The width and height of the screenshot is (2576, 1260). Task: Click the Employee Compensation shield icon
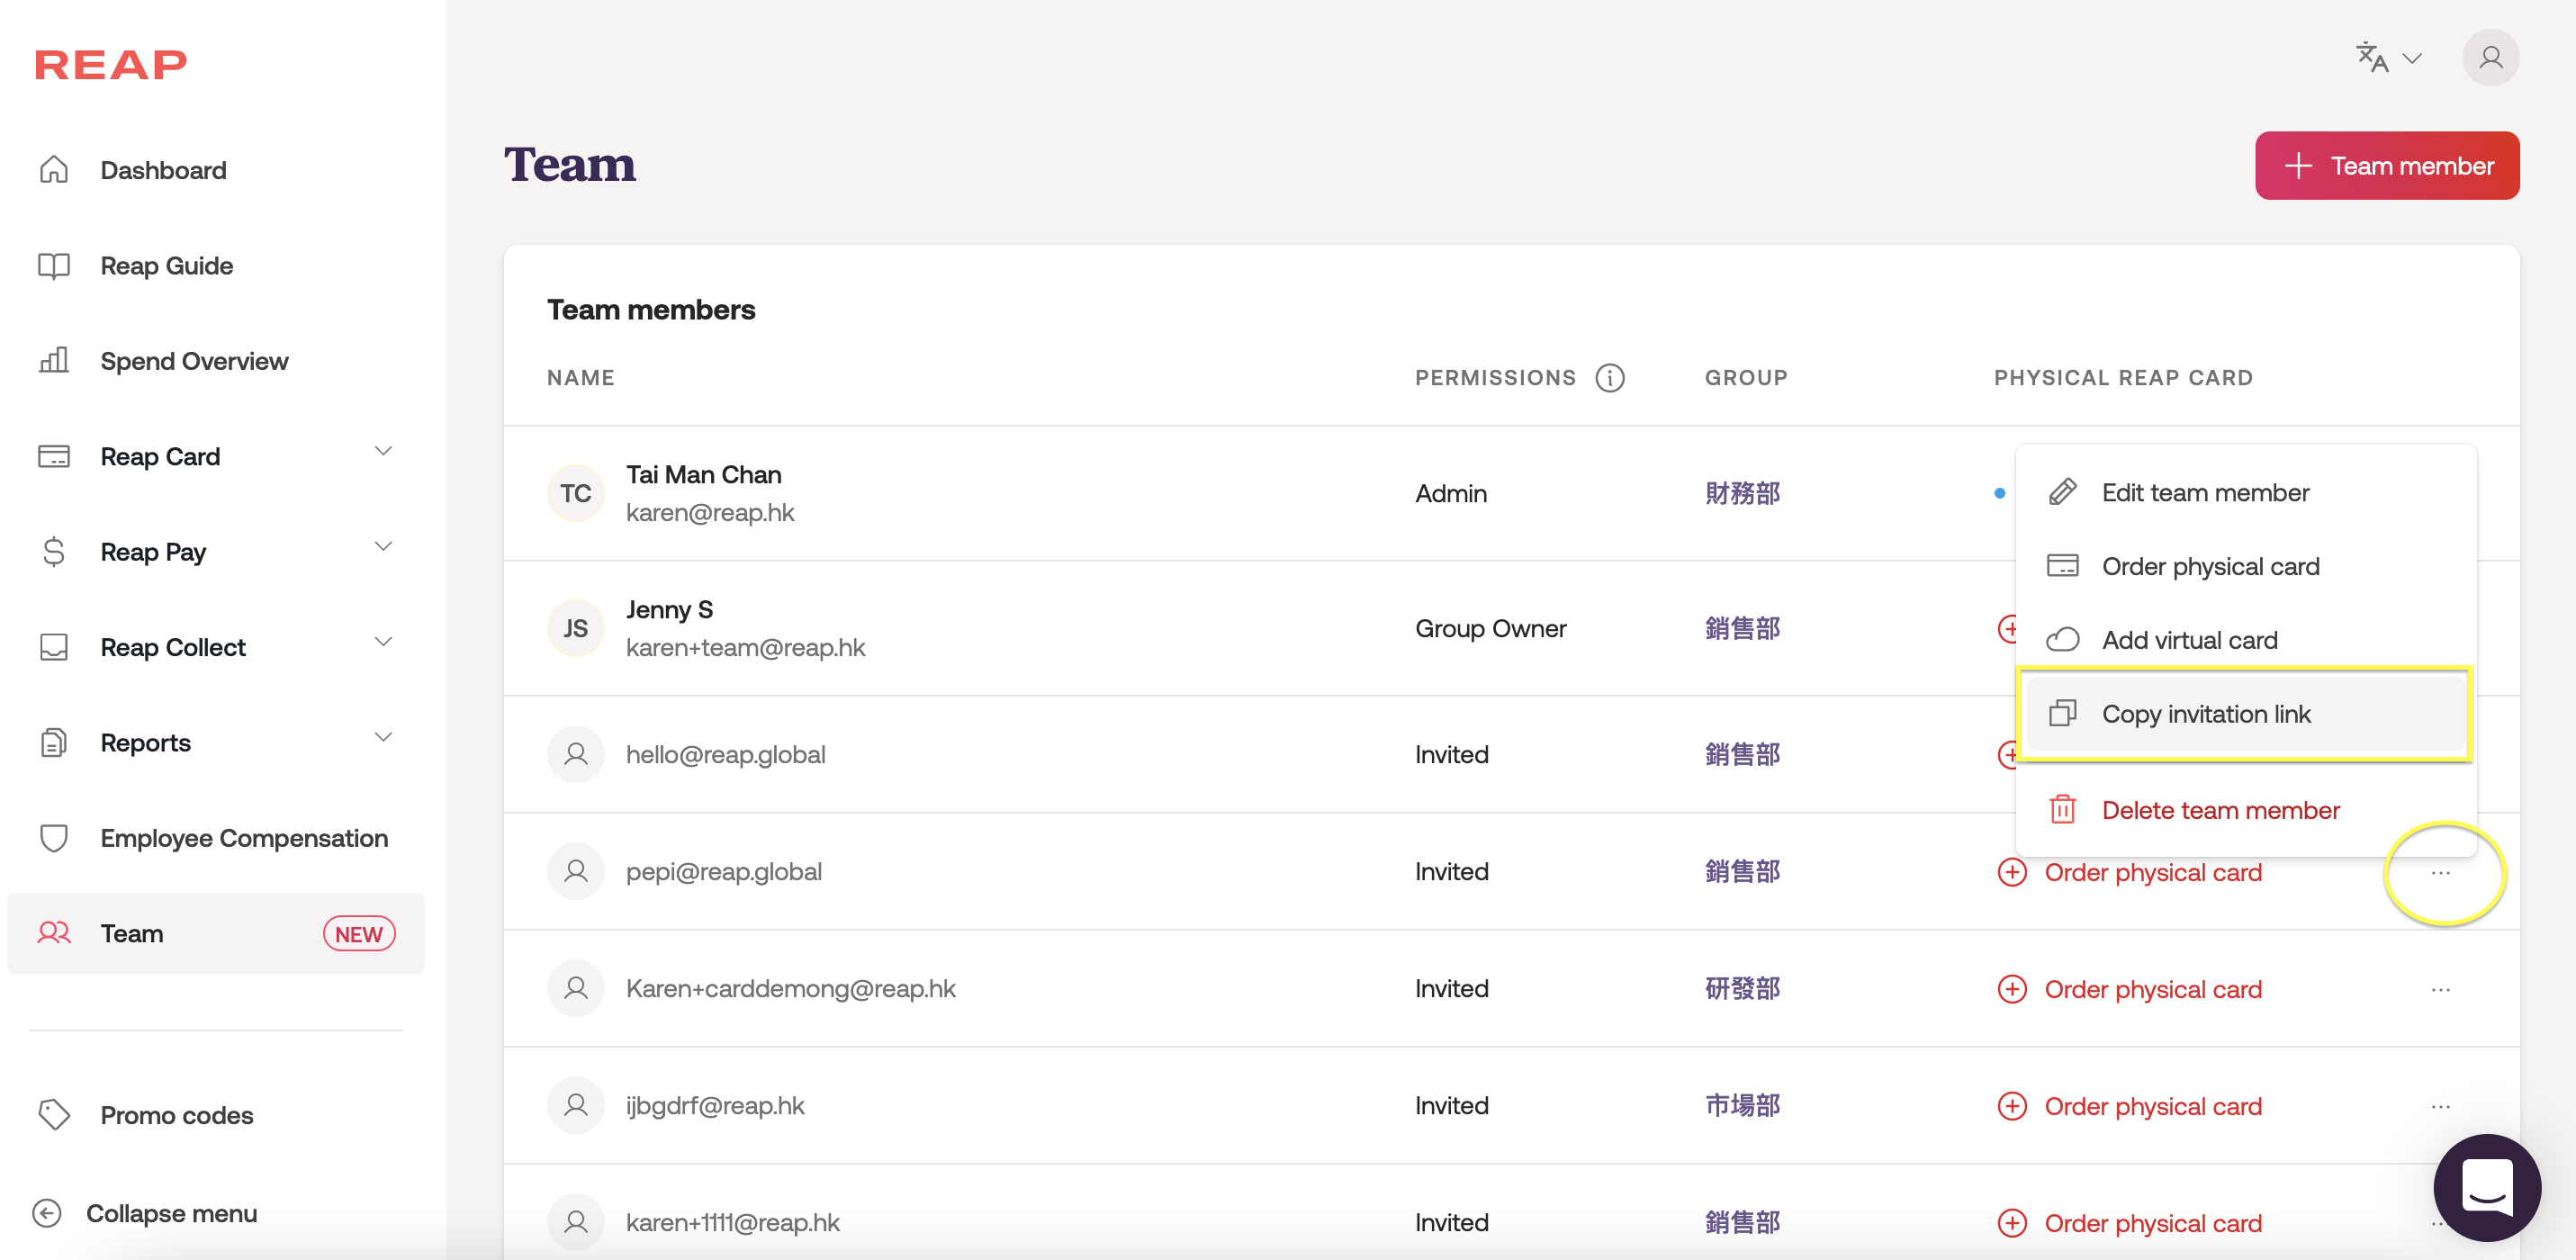[x=53, y=837]
